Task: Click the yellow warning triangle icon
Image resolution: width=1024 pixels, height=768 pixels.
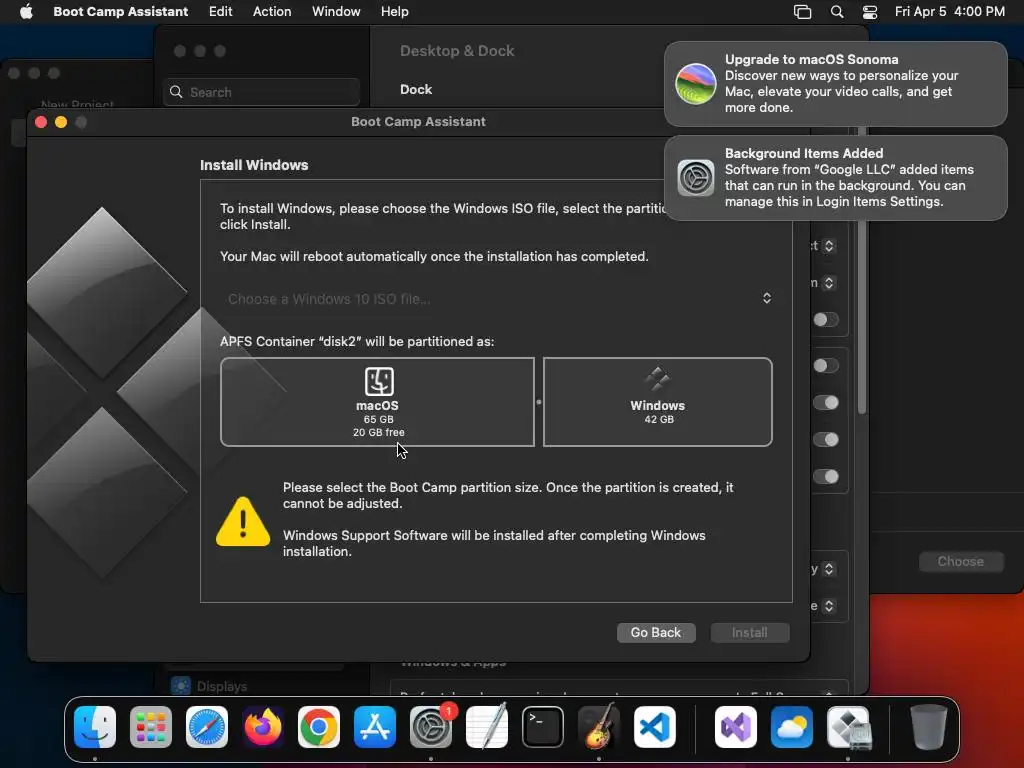Action: click(243, 521)
